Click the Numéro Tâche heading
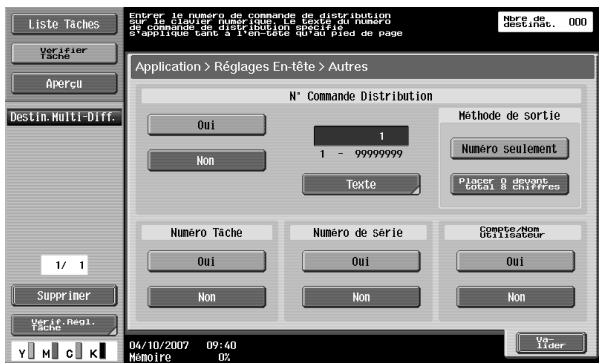Image resolution: width=601 pixels, height=364 pixels. [207, 233]
